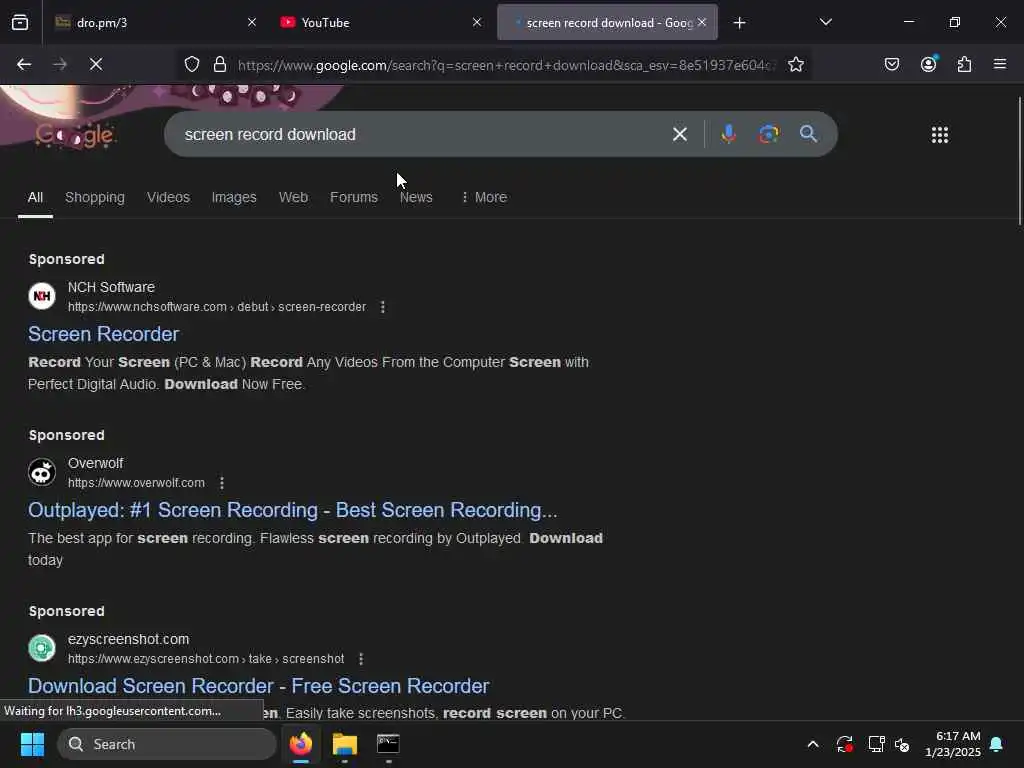Viewport: 1024px width, 768px height.
Task: Open options for Overwolf ad
Action: 222,483
